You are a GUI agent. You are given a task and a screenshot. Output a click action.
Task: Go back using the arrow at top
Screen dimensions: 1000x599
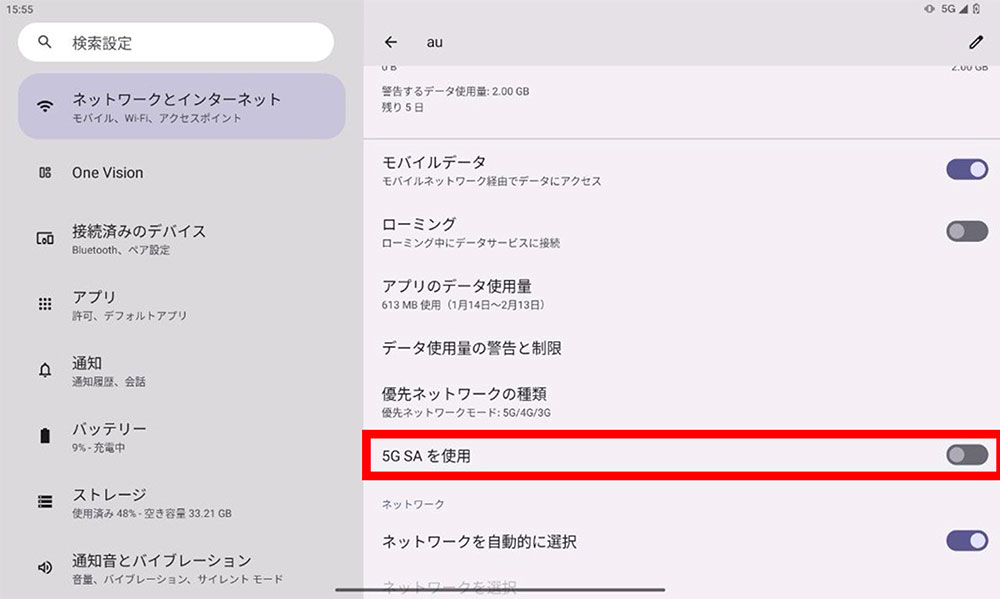click(x=390, y=42)
